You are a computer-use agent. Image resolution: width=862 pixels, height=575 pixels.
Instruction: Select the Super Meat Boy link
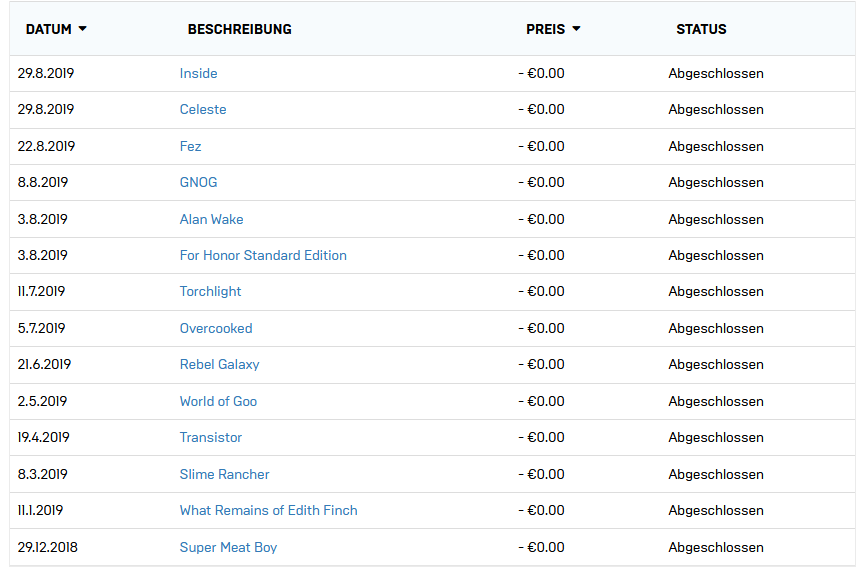coord(228,547)
